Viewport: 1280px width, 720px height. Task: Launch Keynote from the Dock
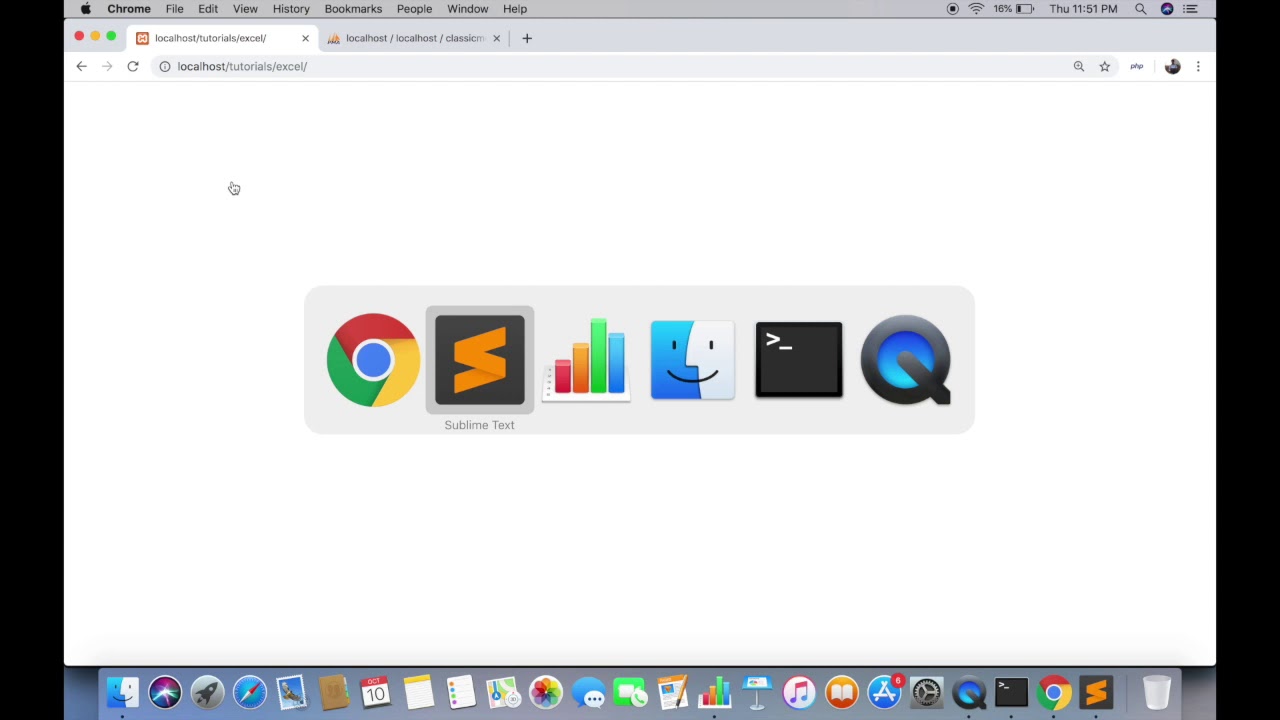pyautogui.click(x=757, y=692)
